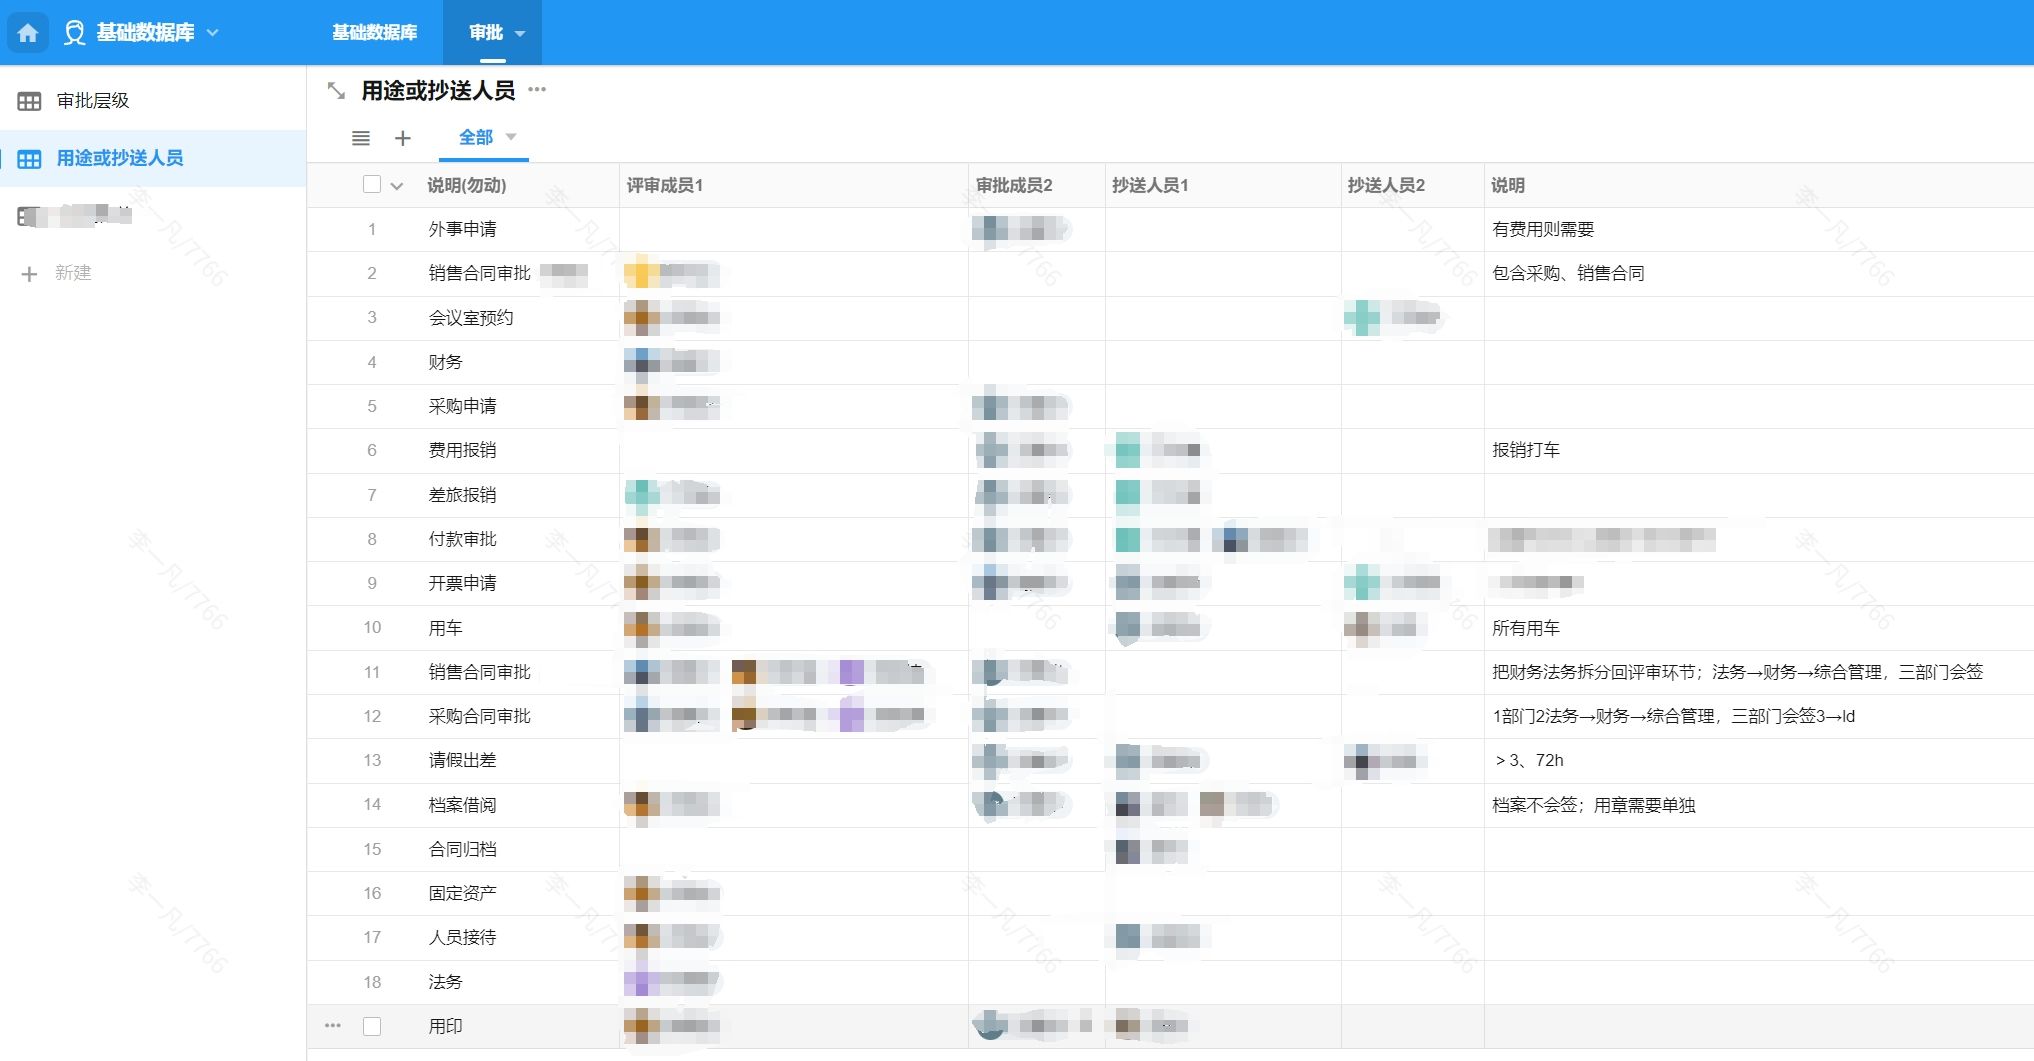Expand the 基础数据库 app name dropdown

coord(213,33)
